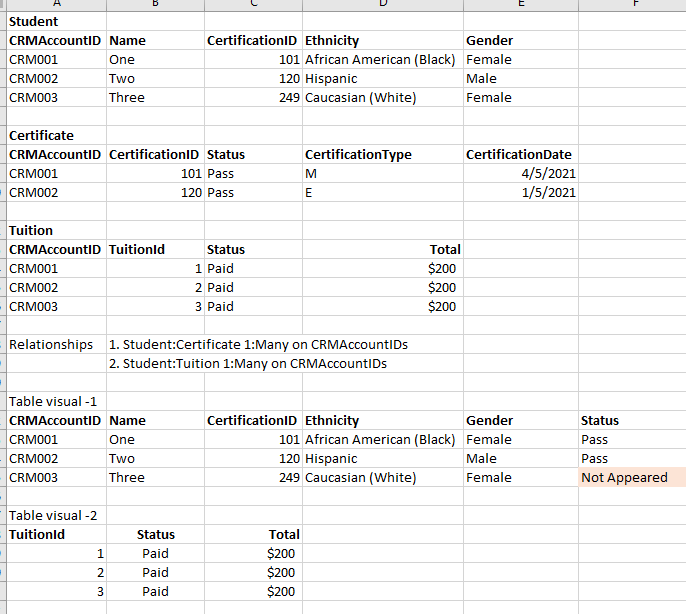This screenshot has width=686, height=614.
Task: Click 'Total' header in Table visual -2
Action: (253, 534)
